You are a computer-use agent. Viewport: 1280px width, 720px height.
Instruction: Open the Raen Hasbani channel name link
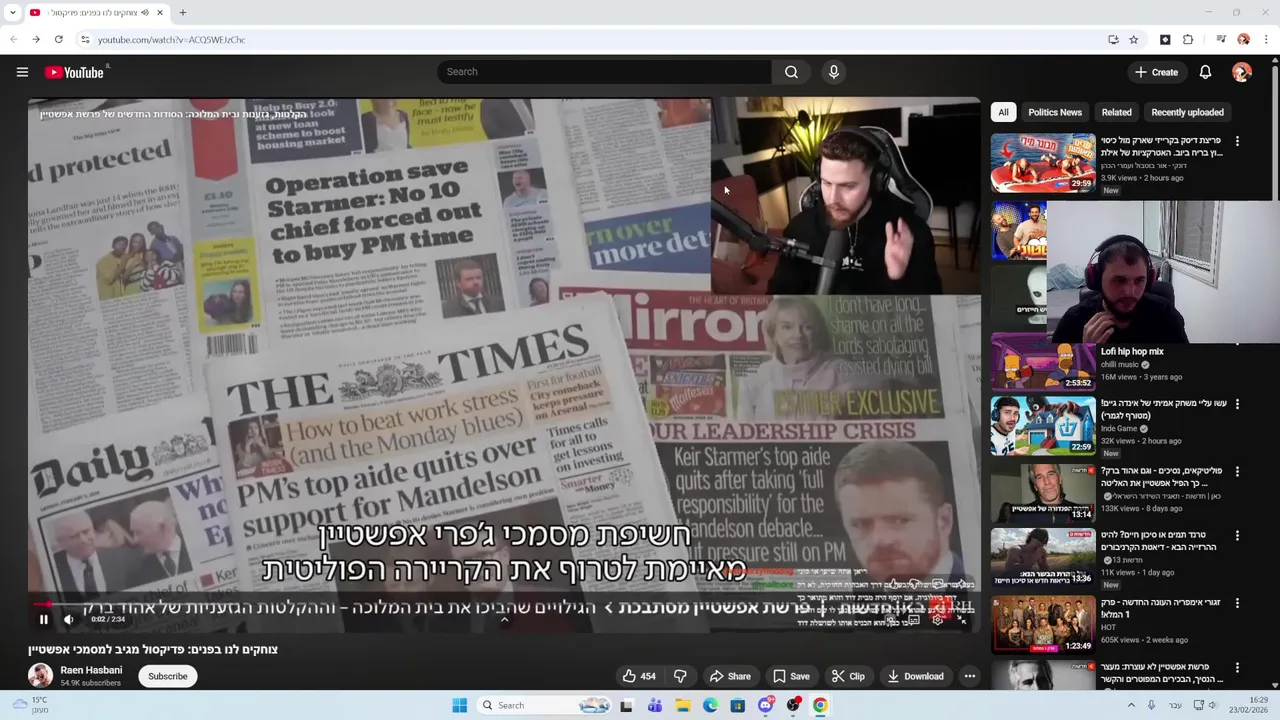point(91,670)
